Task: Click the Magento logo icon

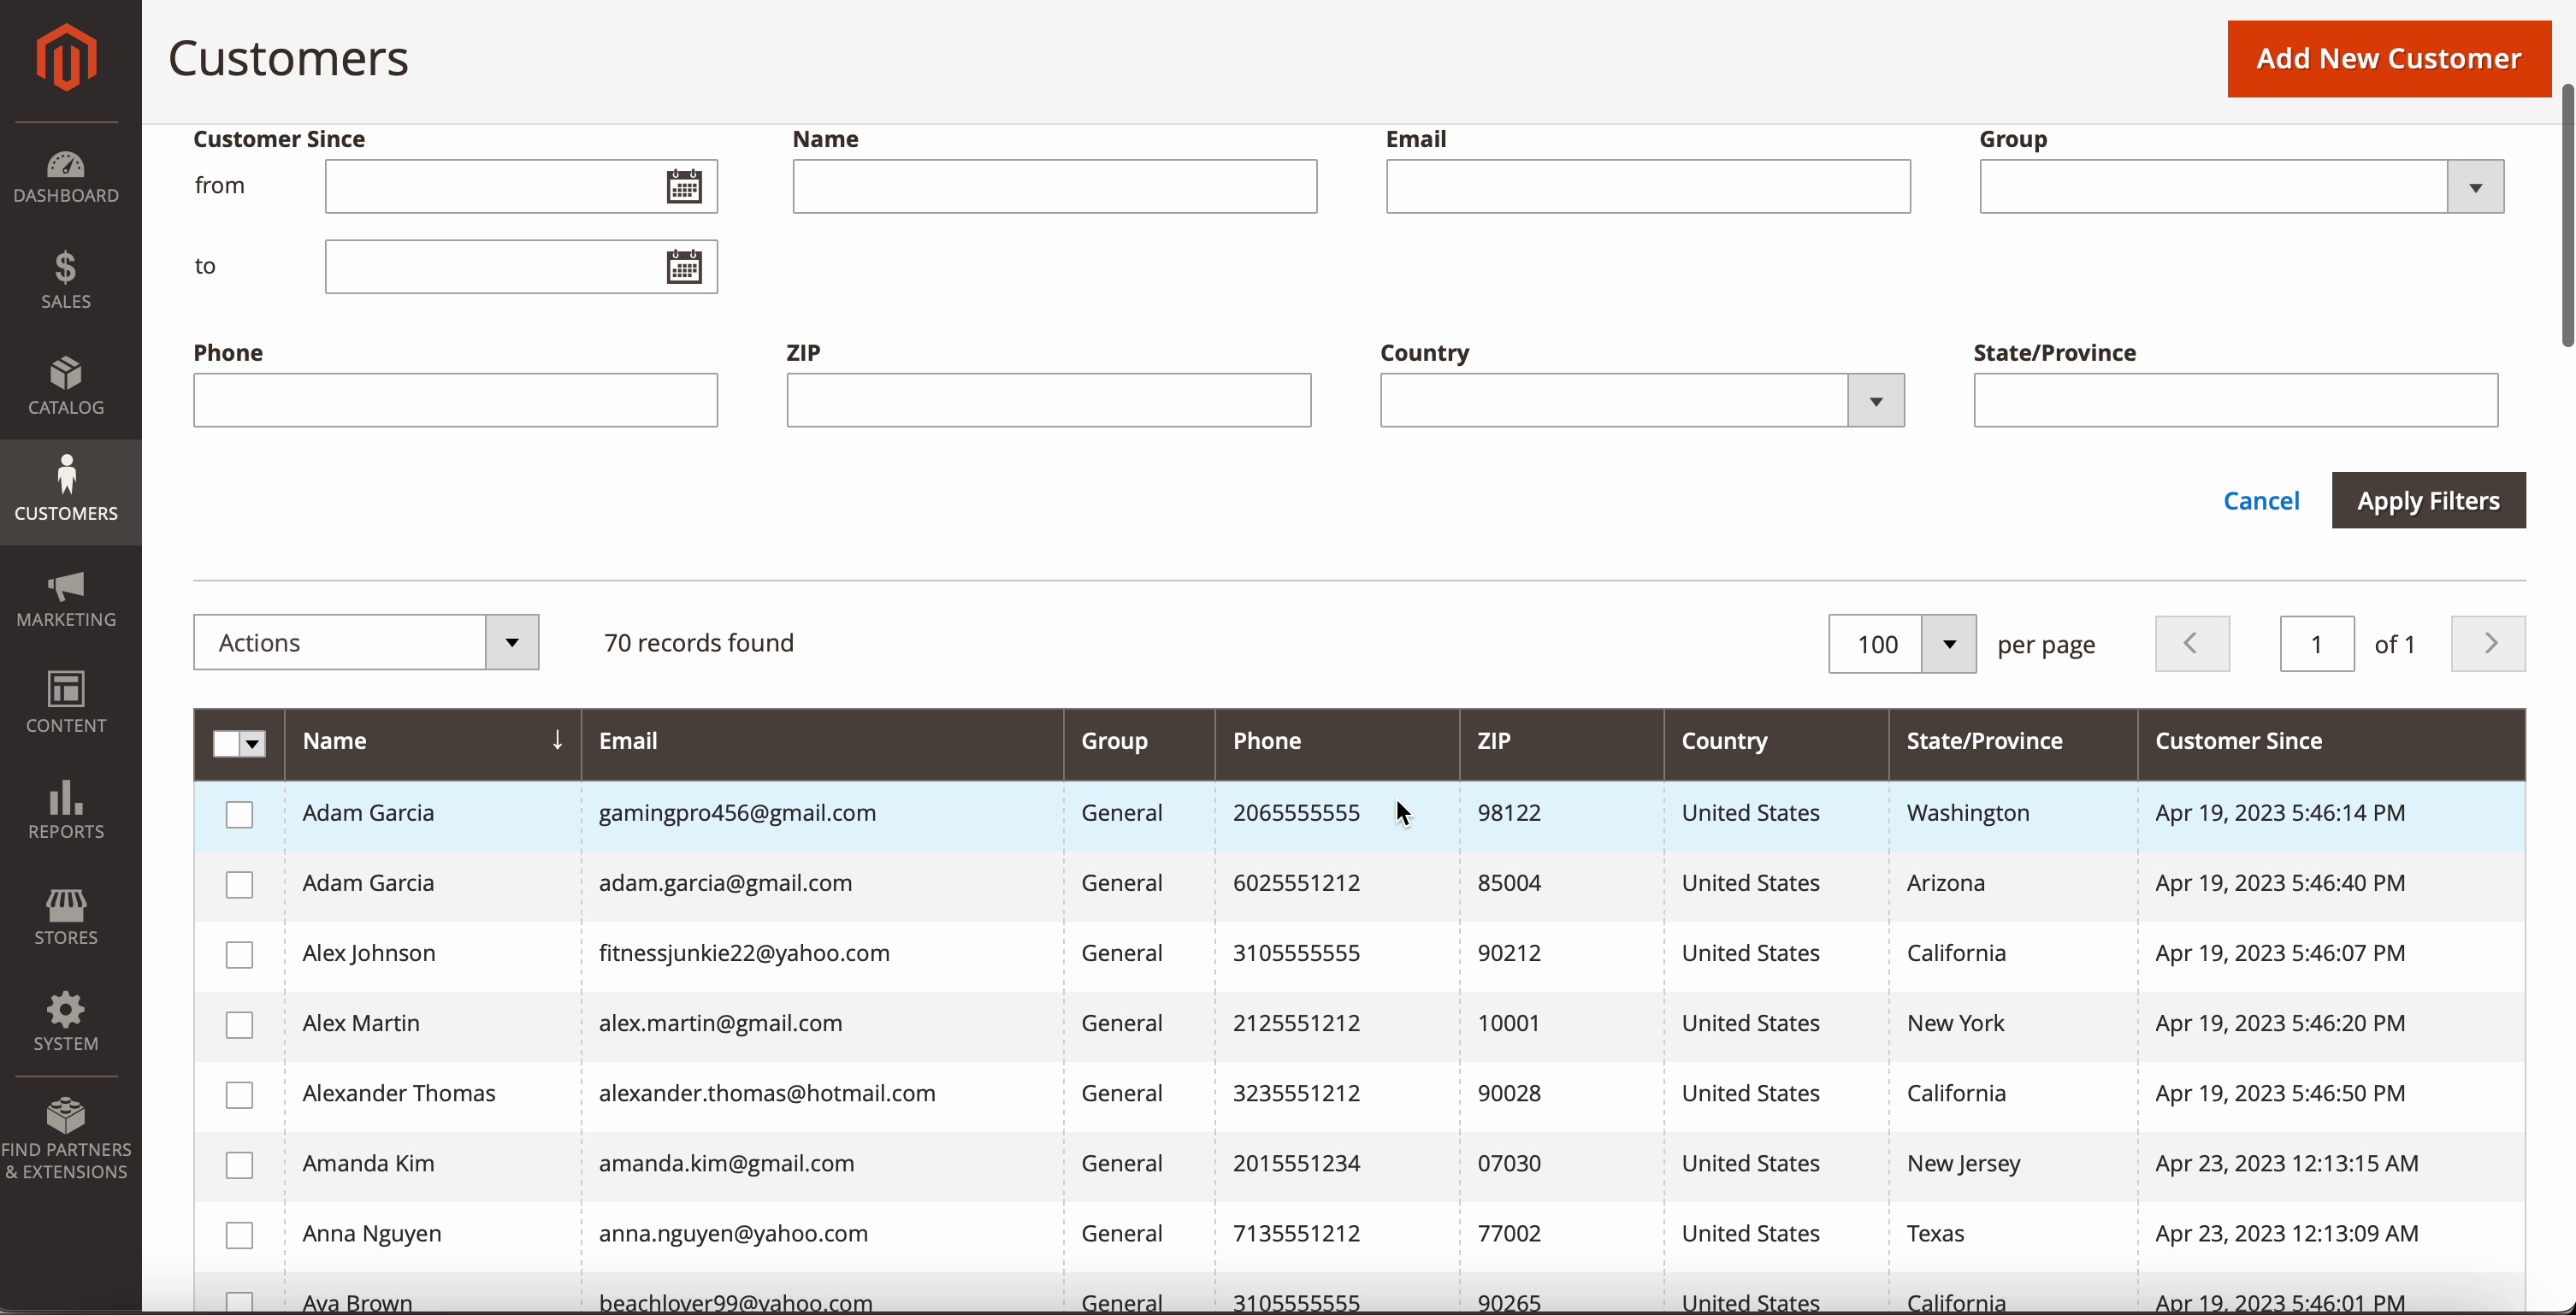Action: [x=66, y=57]
